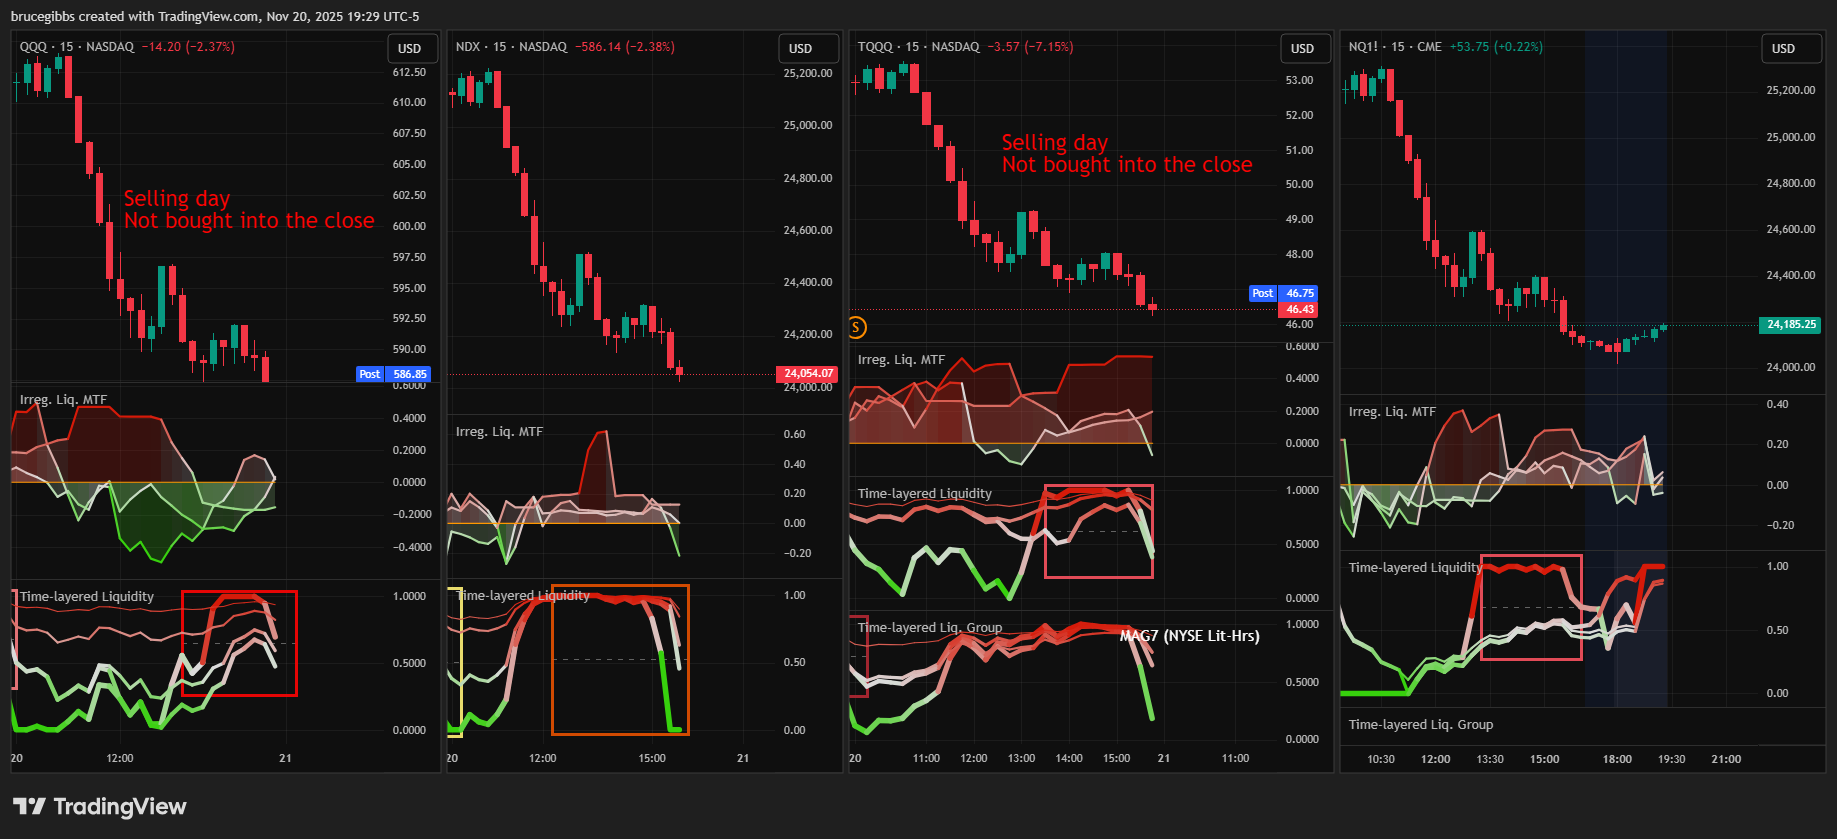Click the brucegibbs created with TradingView.com header

[215, 16]
